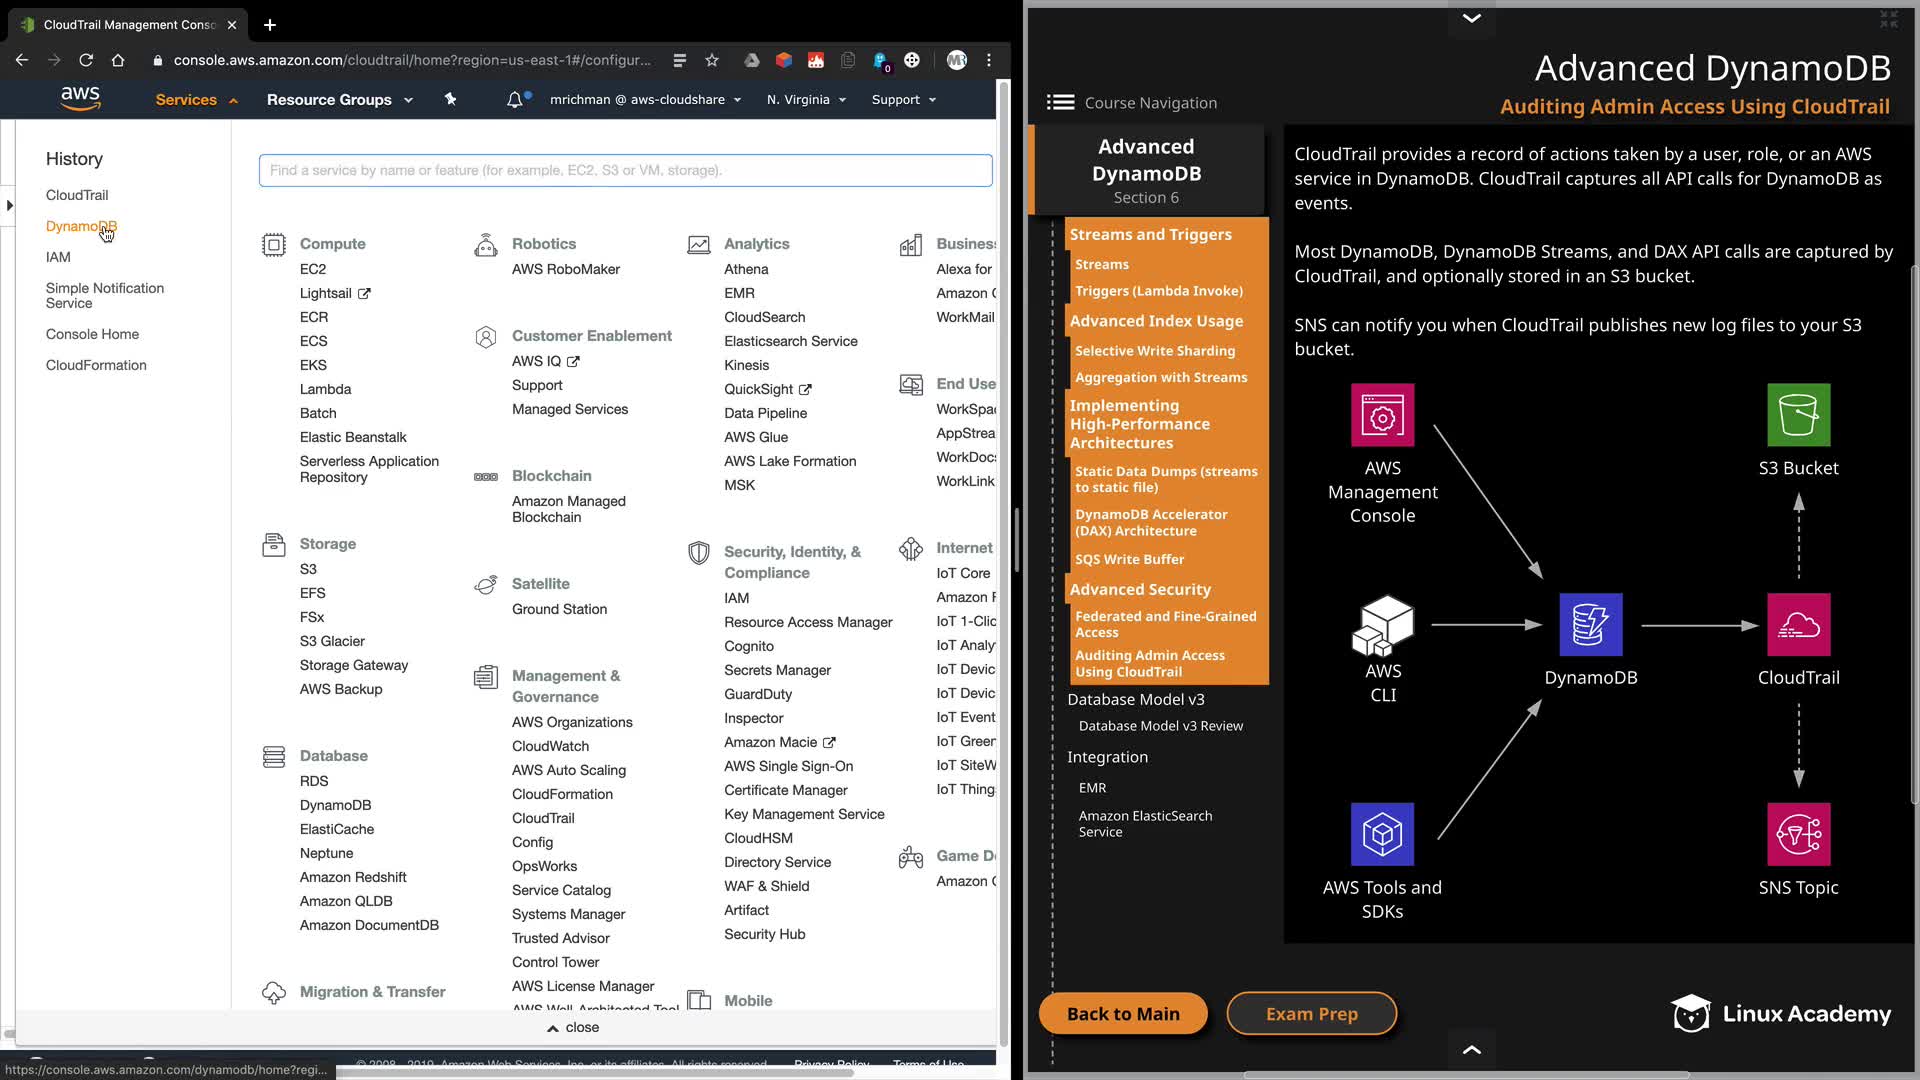This screenshot has height=1080, width=1920.
Task: Collapse the services panel with close
Action: click(x=573, y=1027)
